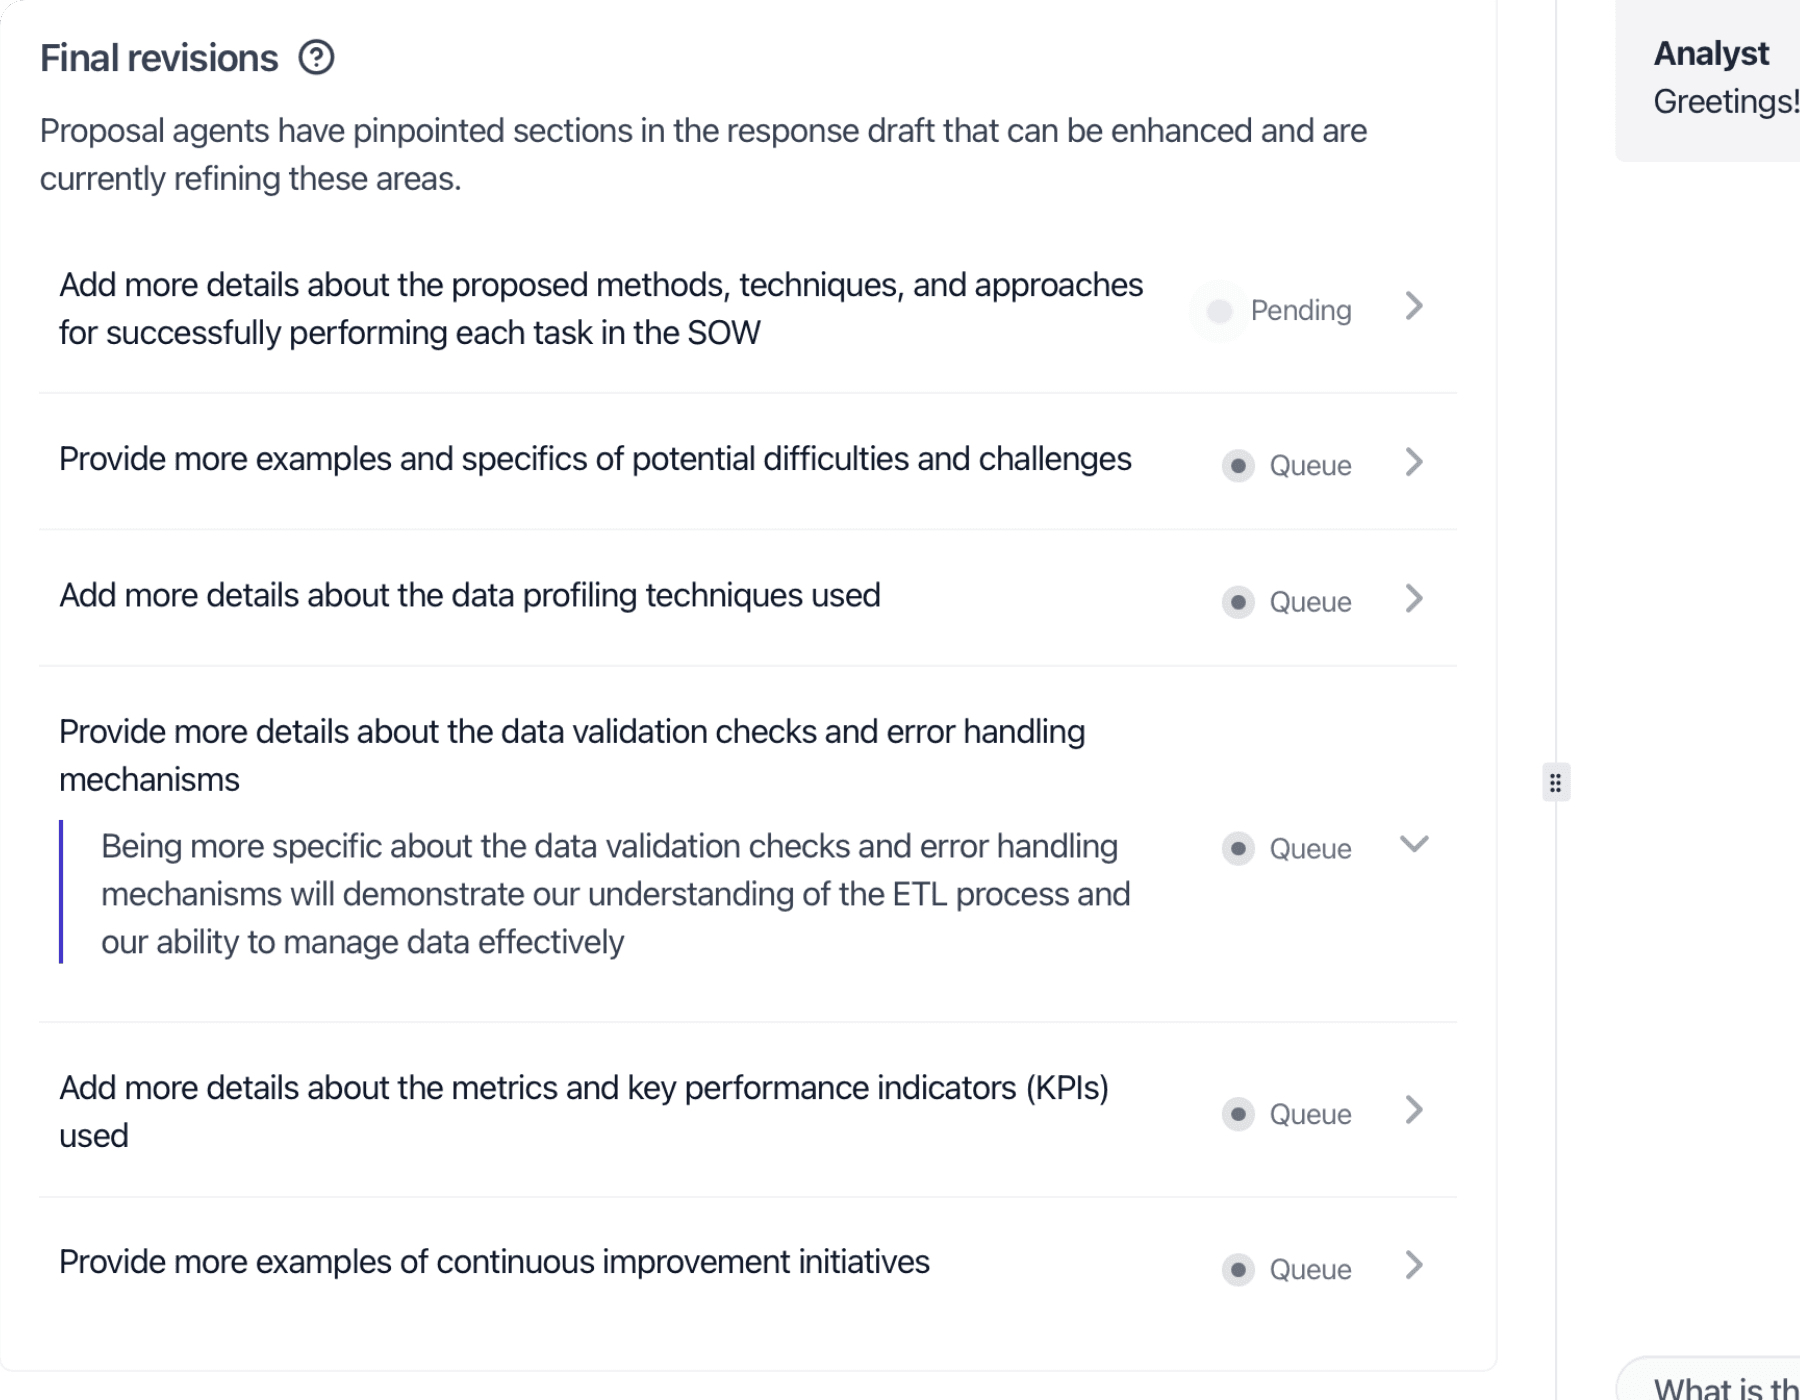The image size is (1800, 1400).
Task: Click the Final revisions heading
Action: 159,58
